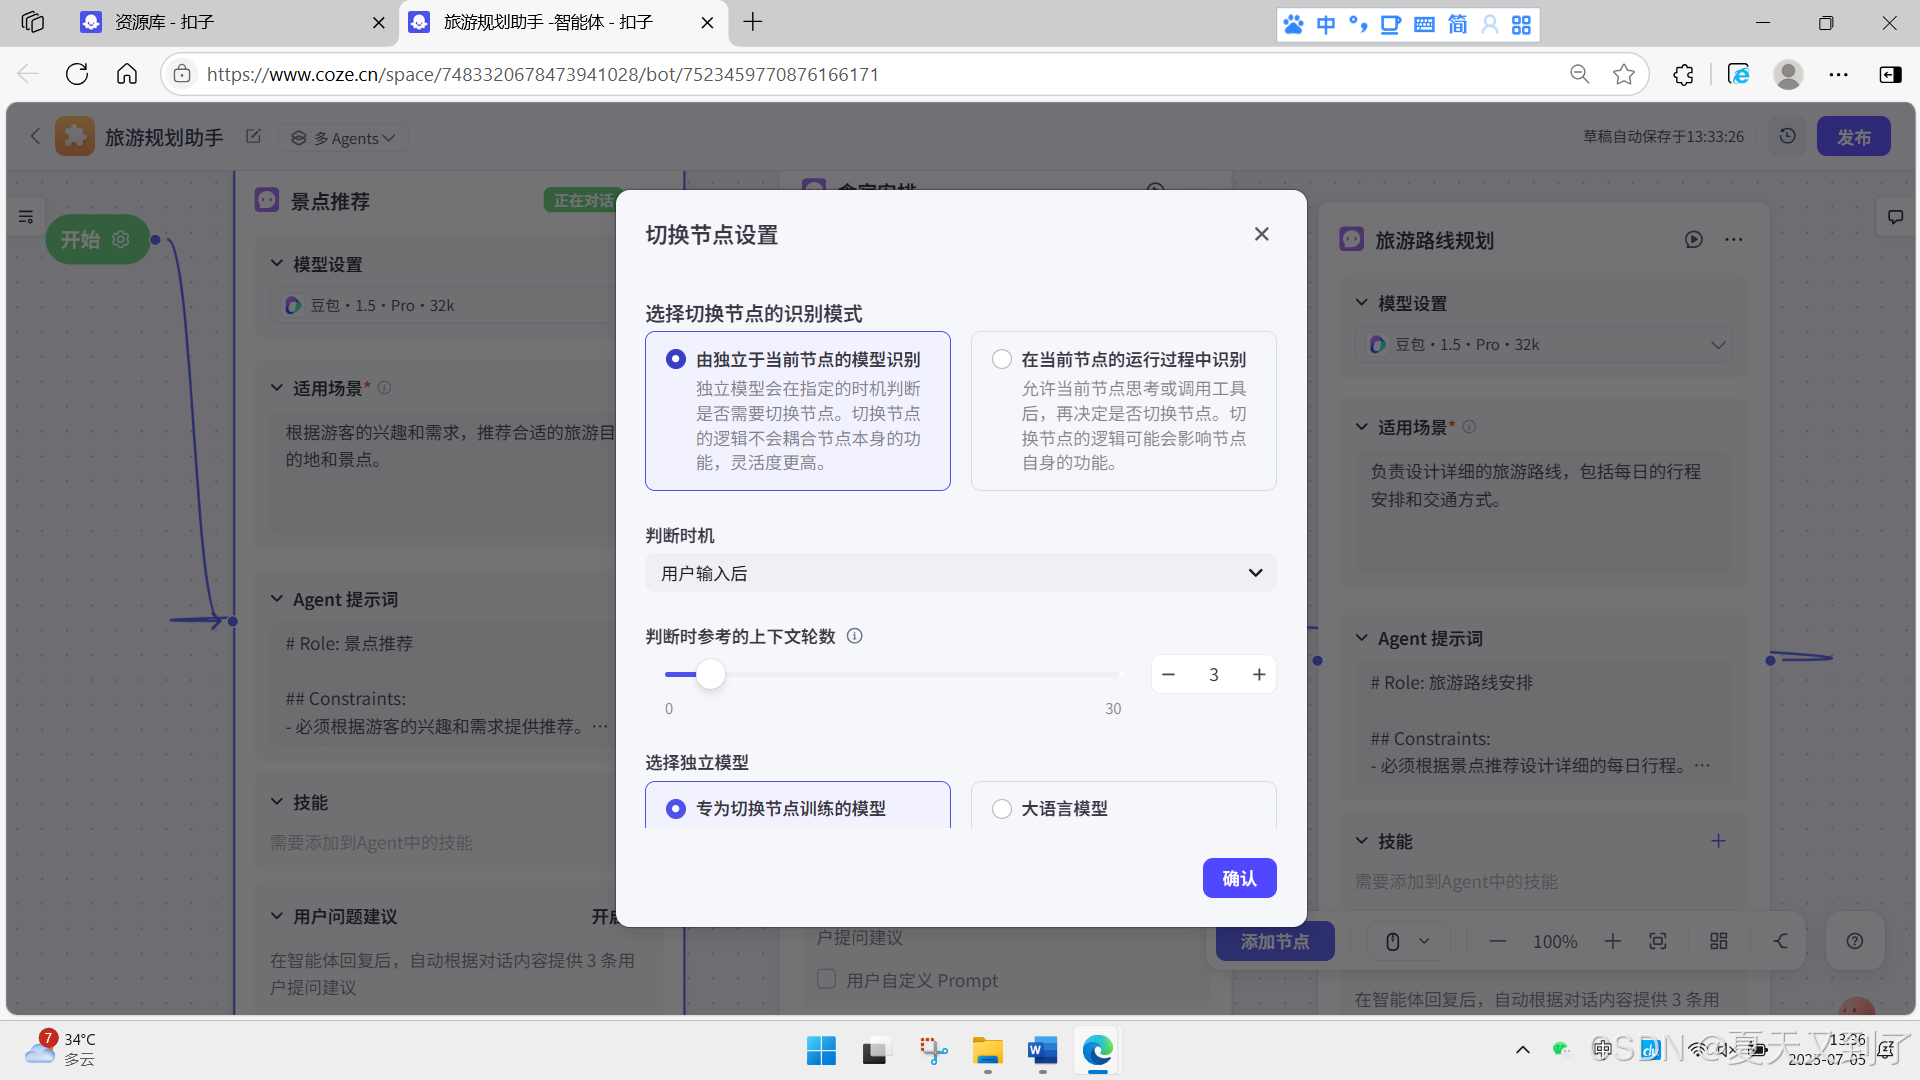
Task: Click the 发布 publish button
Action: [x=1852, y=137]
